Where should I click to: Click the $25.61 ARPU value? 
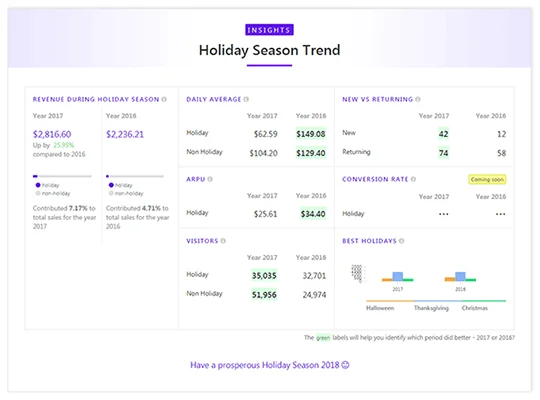[266, 214]
